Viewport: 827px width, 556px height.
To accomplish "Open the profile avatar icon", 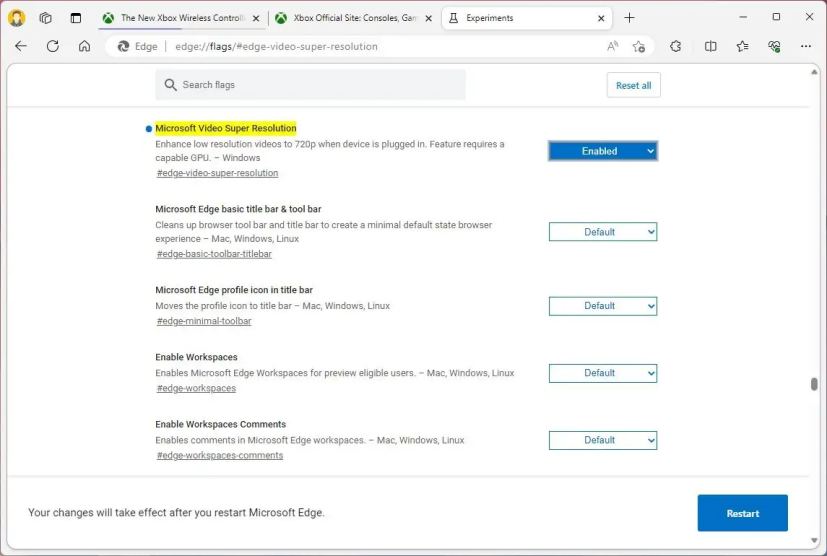I will click(x=17, y=18).
